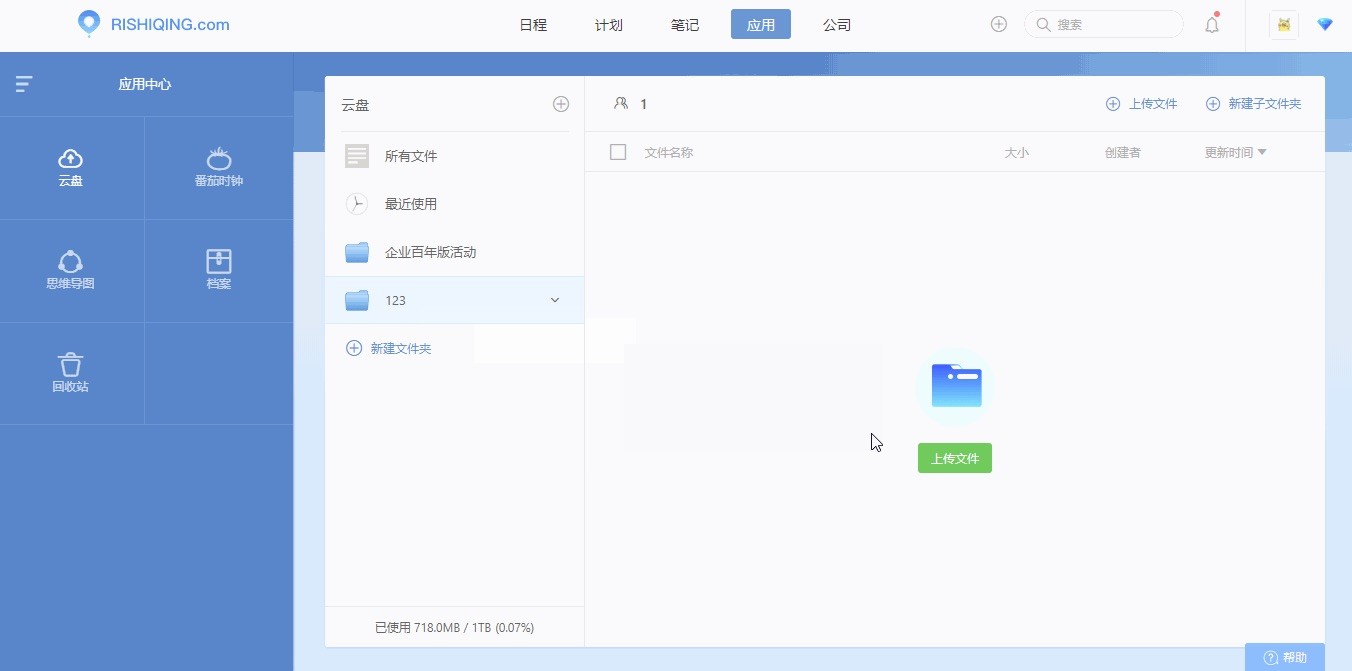This screenshot has height=671, width=1352.
Task: Open the 云盘 app tile
Action: tap(71, 168)
